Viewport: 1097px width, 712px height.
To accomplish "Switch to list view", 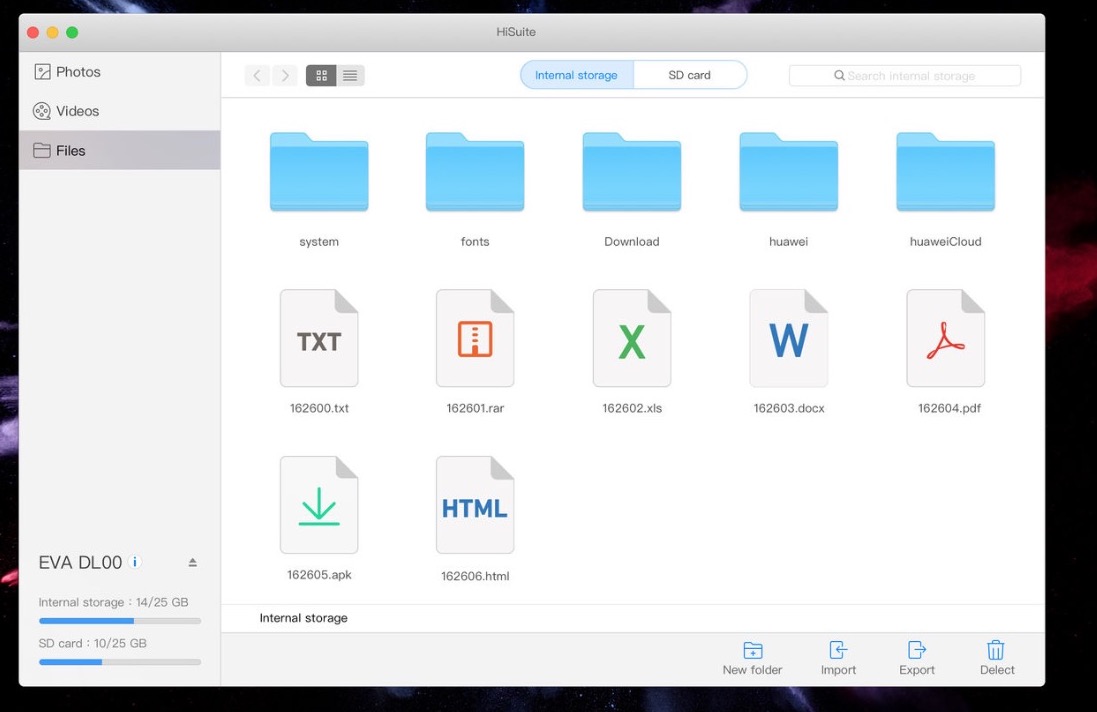I will click(350, 76).
